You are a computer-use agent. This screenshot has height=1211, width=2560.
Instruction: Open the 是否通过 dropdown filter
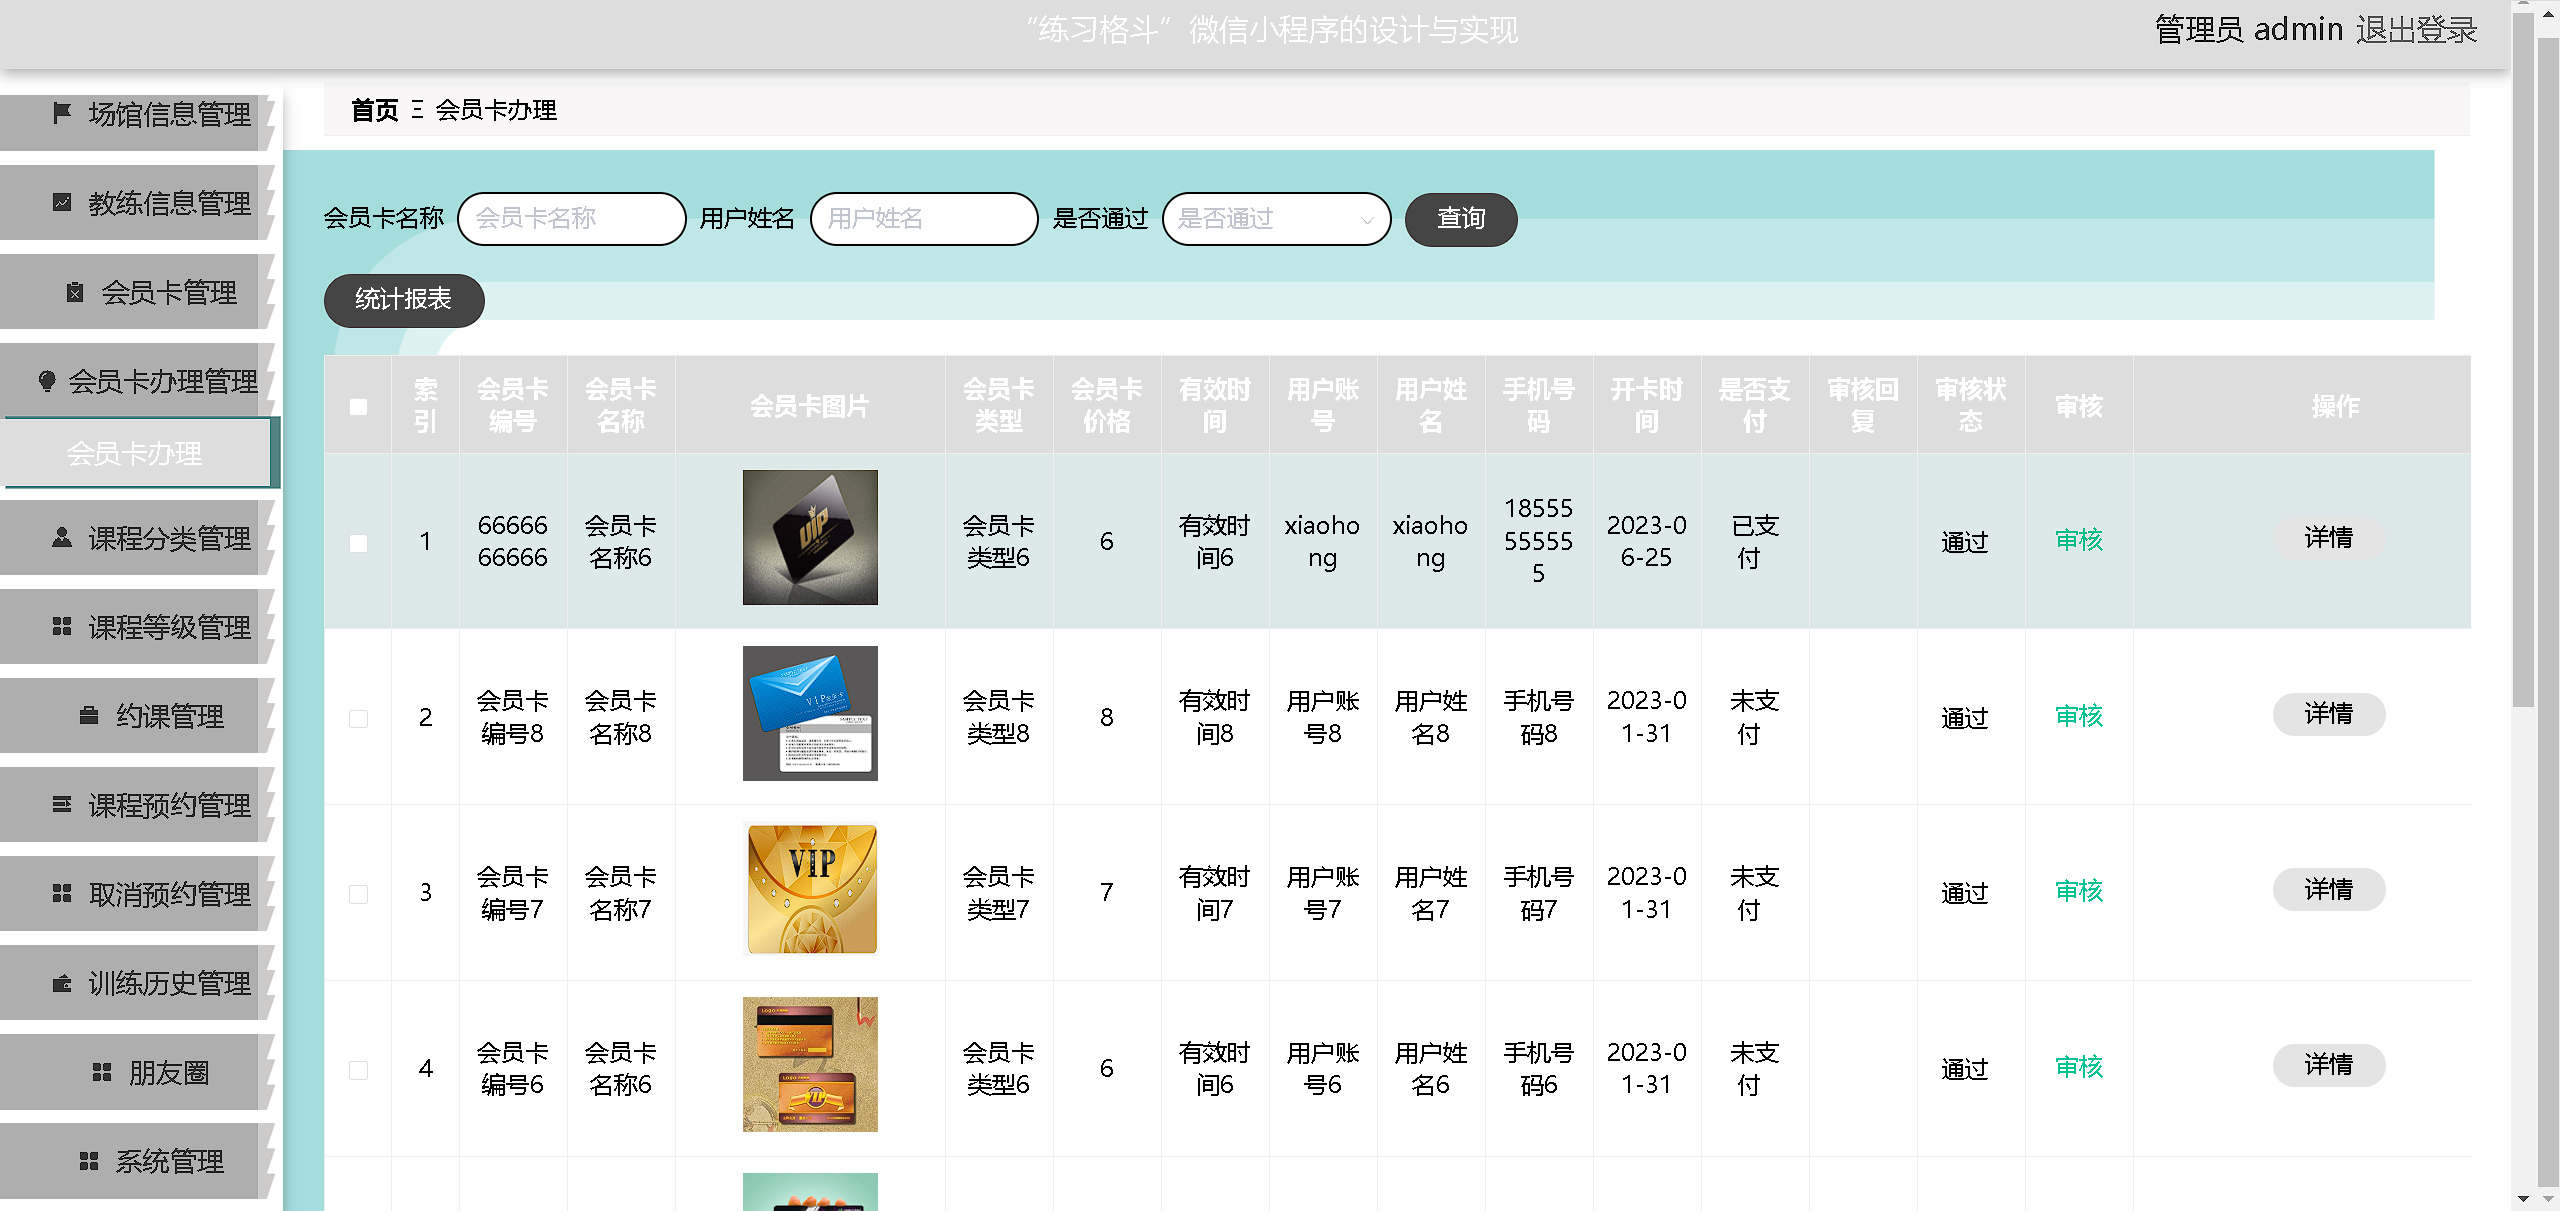click(1276, 219)
